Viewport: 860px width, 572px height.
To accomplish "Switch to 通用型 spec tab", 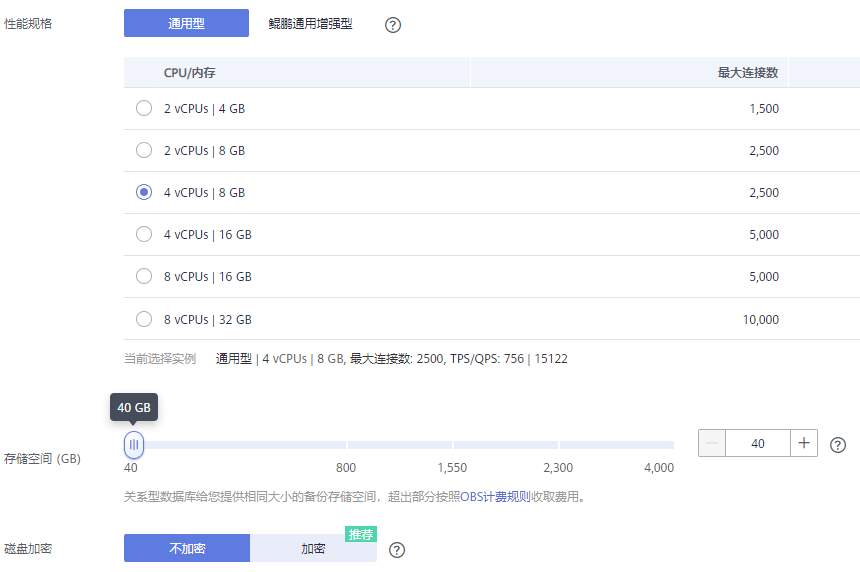I will (x=186, y=23).
